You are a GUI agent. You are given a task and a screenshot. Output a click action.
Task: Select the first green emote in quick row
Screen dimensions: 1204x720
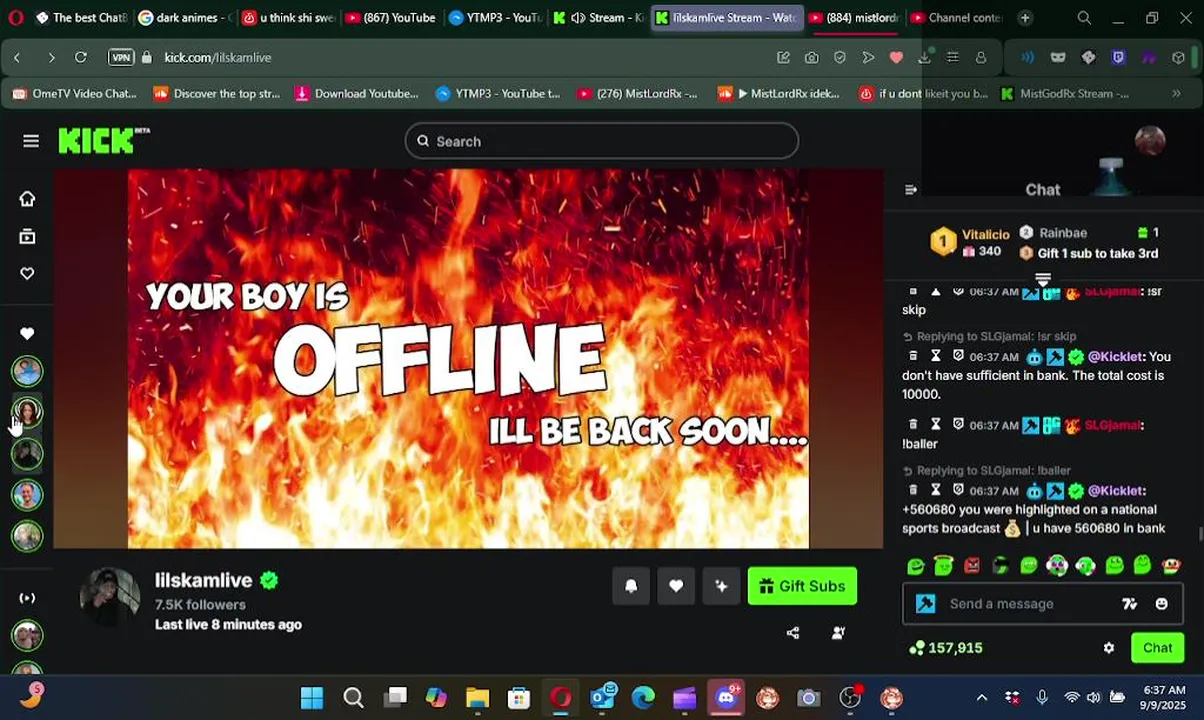coord(915,566)
